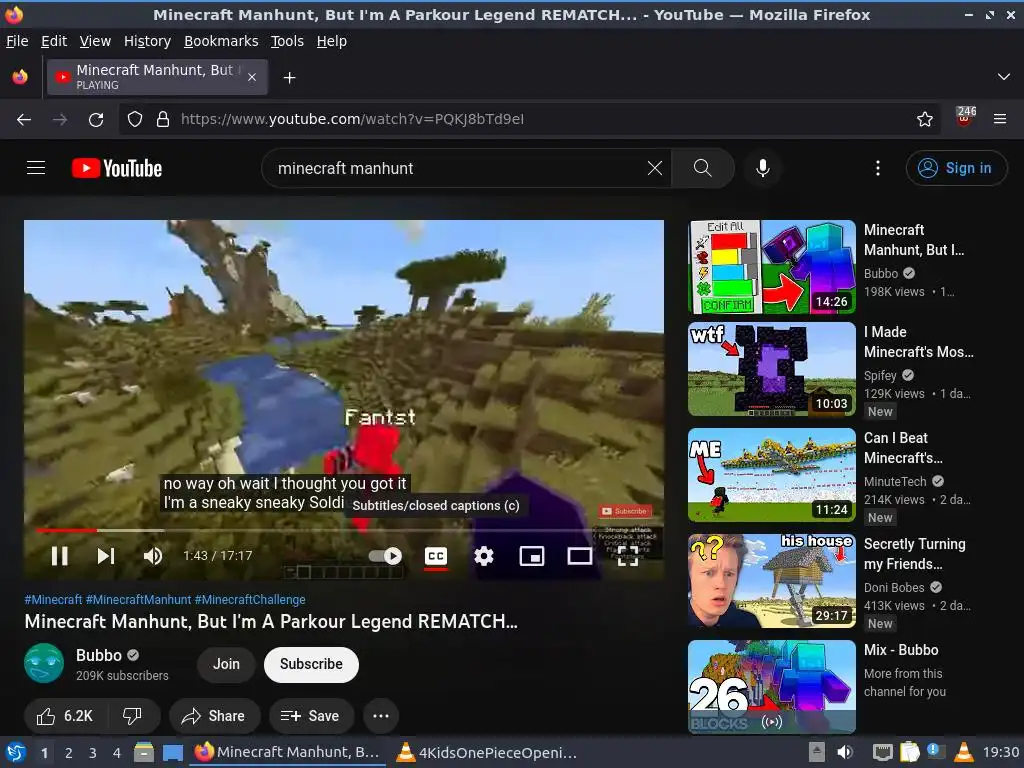Open the File menu
The height and width of the screenshot is (768, 1024).
pos(17,41)
